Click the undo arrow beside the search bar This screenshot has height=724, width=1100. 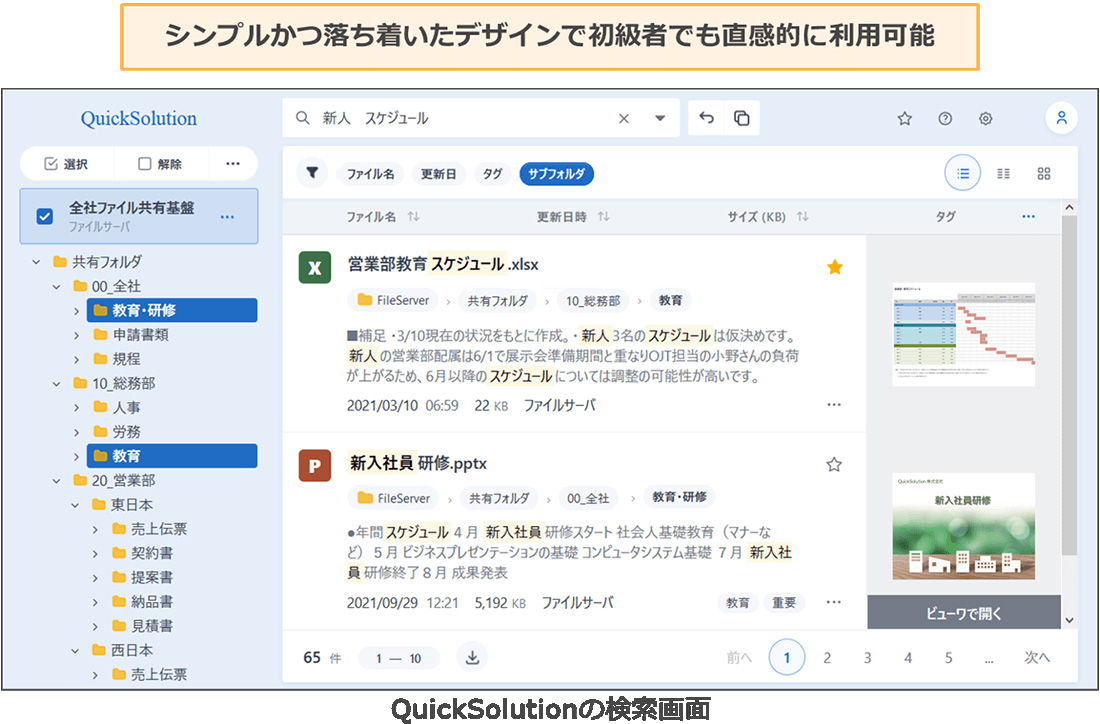click(707, 117)
